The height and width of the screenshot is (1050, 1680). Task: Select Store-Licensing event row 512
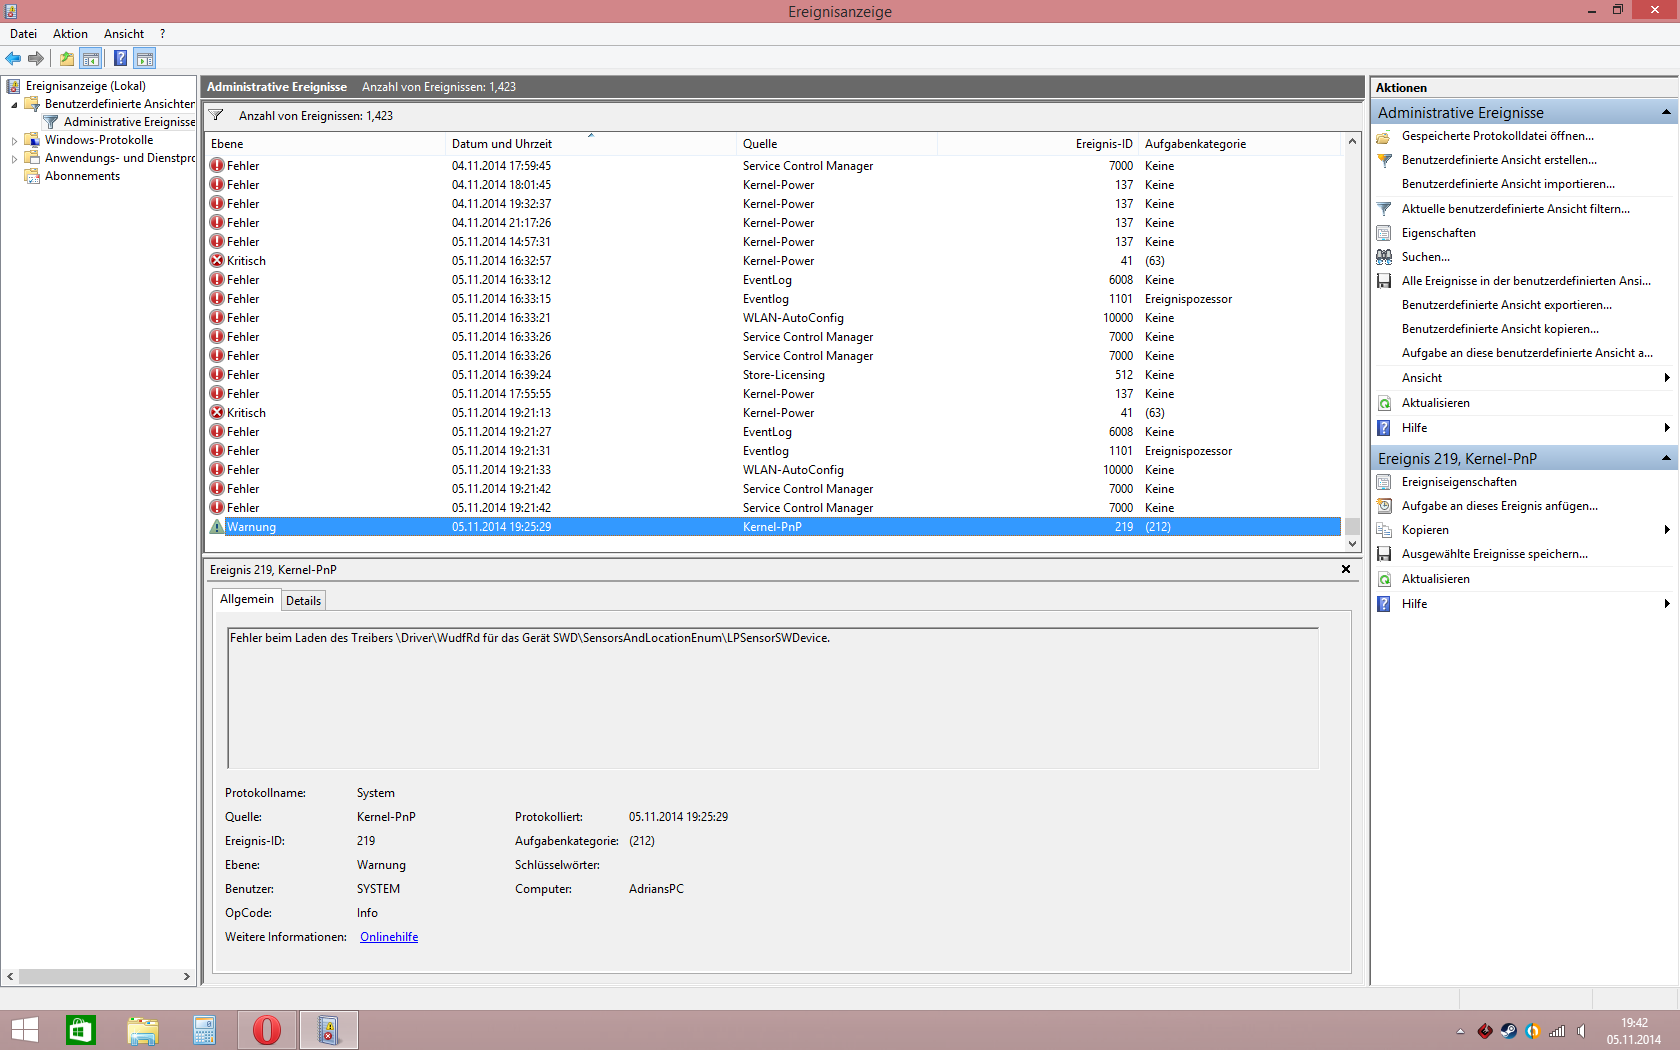[x=772, y=375]
